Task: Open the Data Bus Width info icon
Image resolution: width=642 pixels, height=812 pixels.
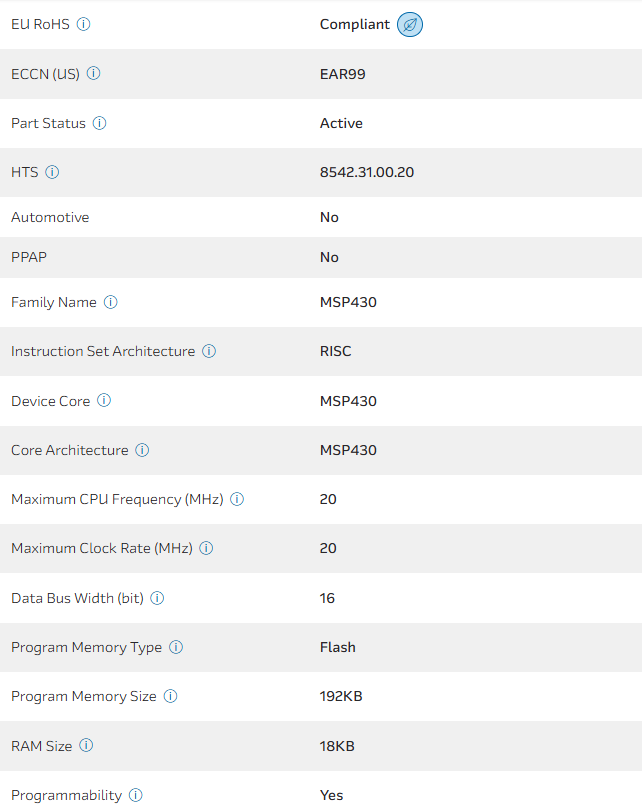Action: [157, 598]
